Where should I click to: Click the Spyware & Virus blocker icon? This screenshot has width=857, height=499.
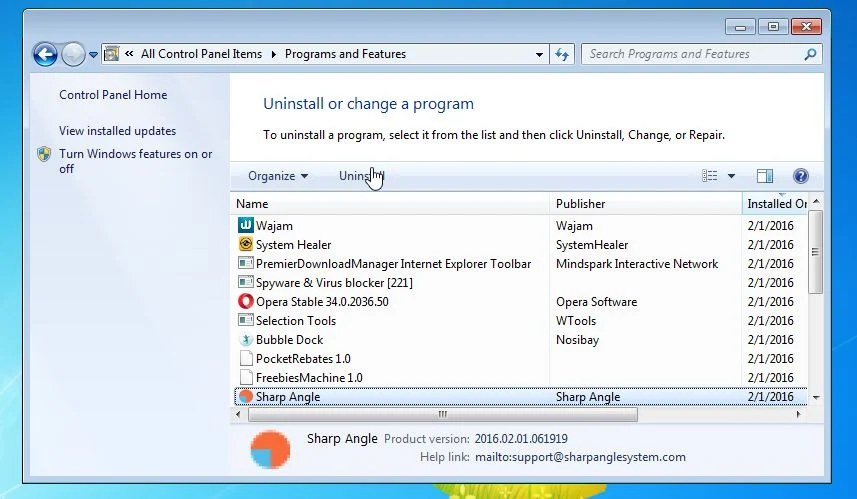click(x=246, y=282)
